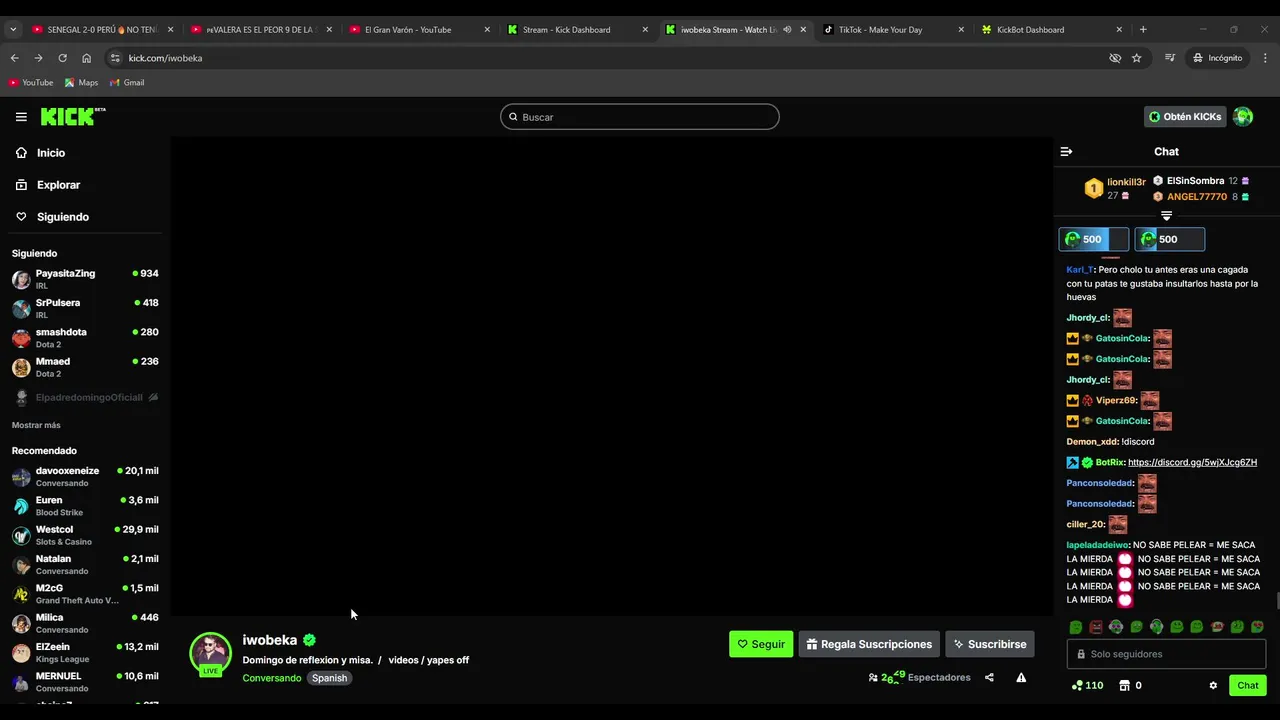
Task: Click the green Seguir button
Action: point(761,644)
